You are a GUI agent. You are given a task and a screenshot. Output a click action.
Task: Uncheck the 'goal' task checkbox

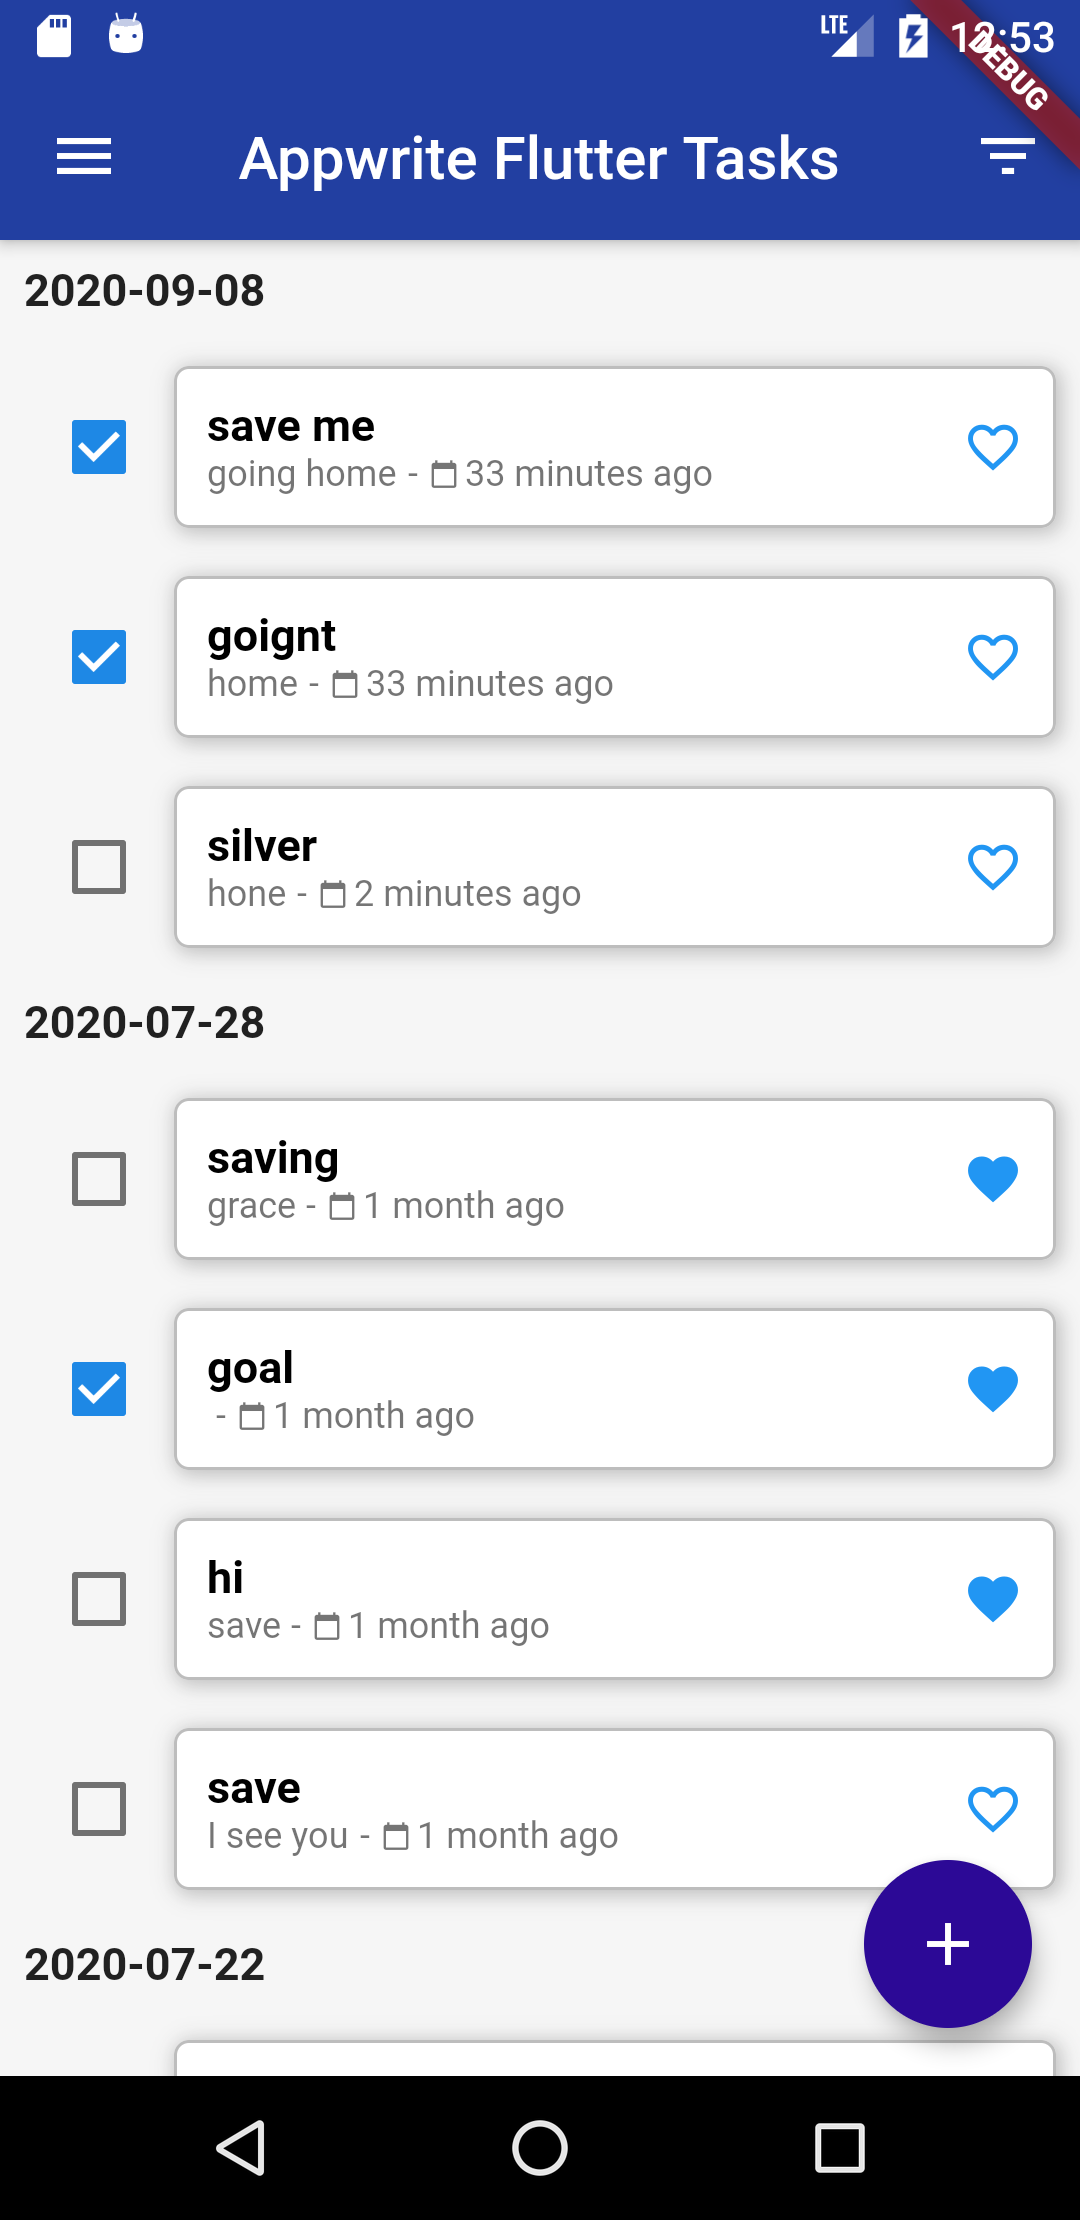(x=99, y=1389)
